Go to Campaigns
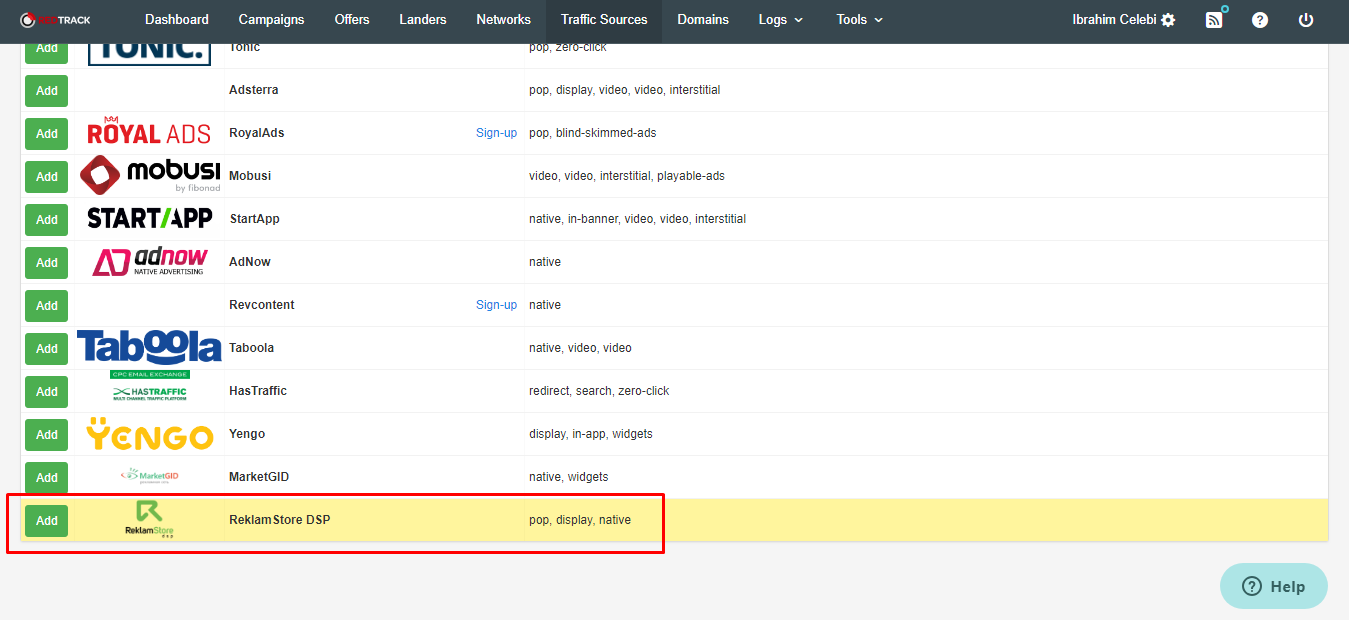This screenshot has height=620, width=1349. pos(271,20)
